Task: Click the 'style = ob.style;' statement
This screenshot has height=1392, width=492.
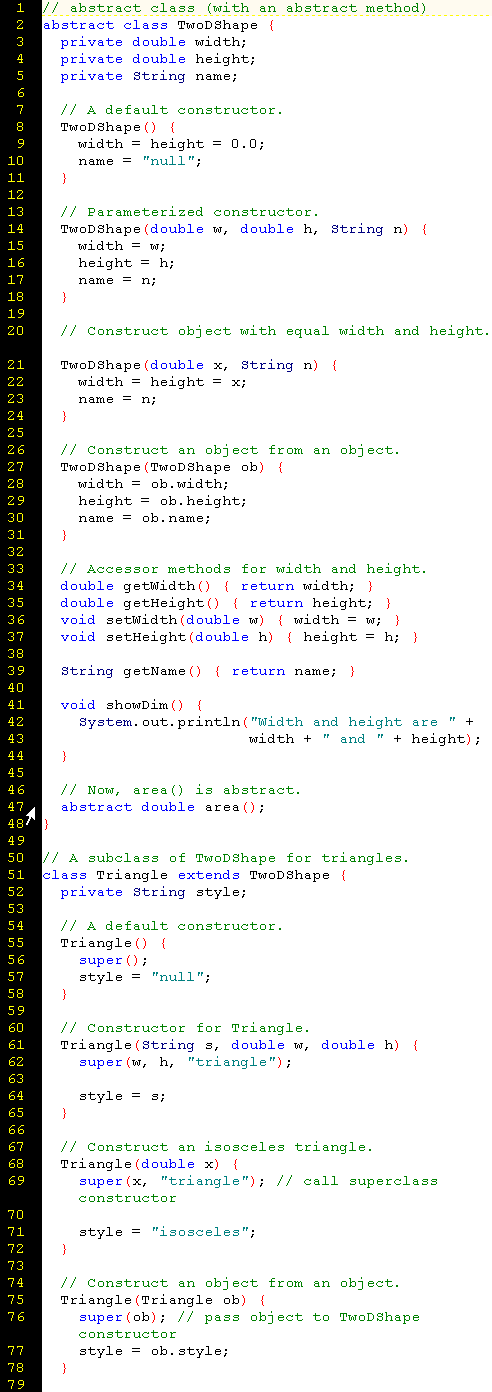Action: (x=154, y=1351)
